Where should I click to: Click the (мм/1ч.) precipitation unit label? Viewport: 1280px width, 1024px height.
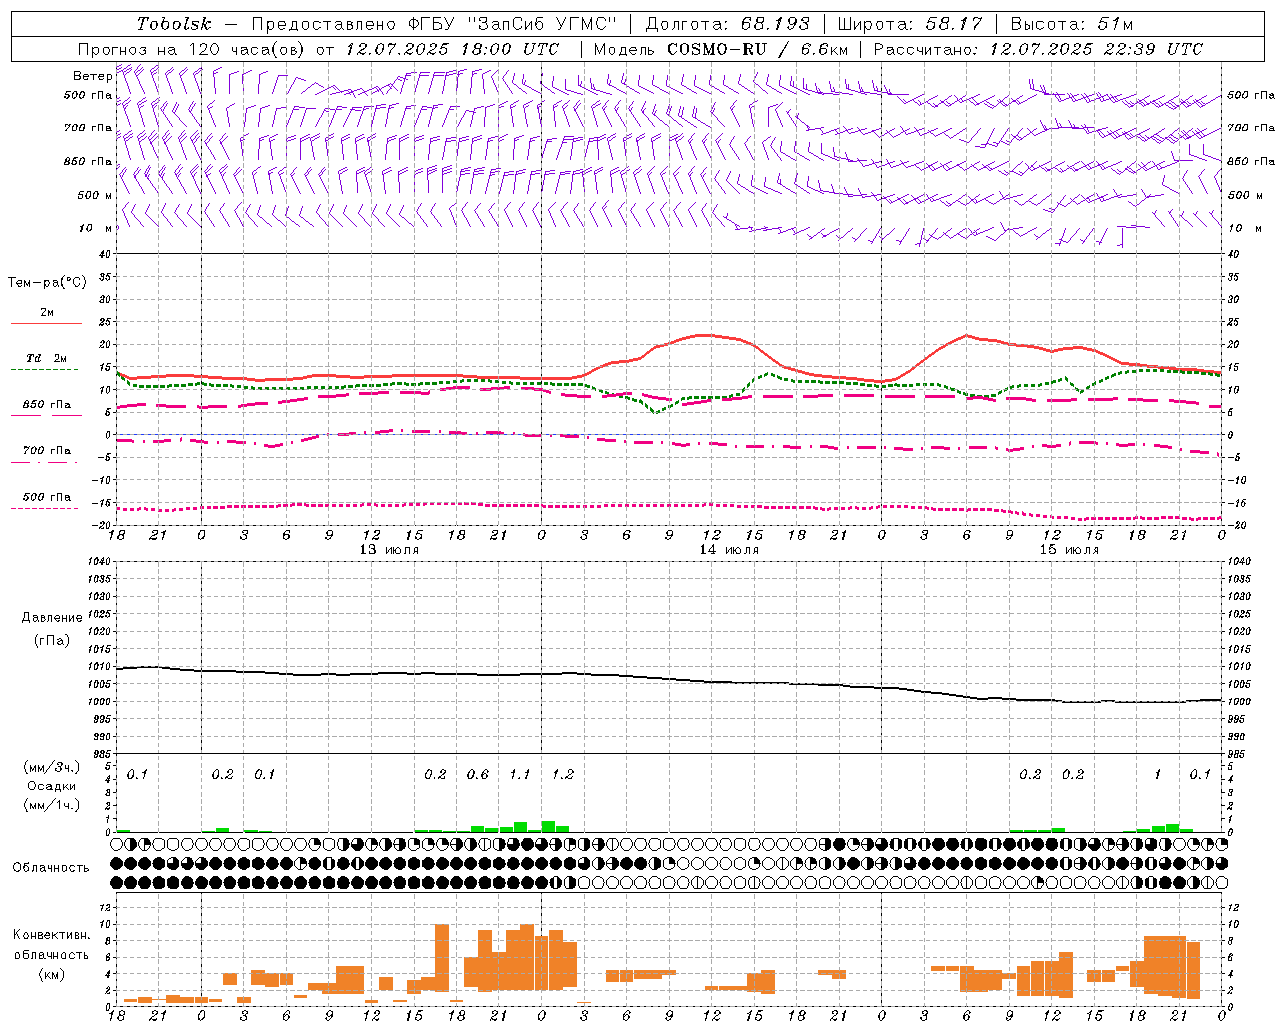(53, 805)
